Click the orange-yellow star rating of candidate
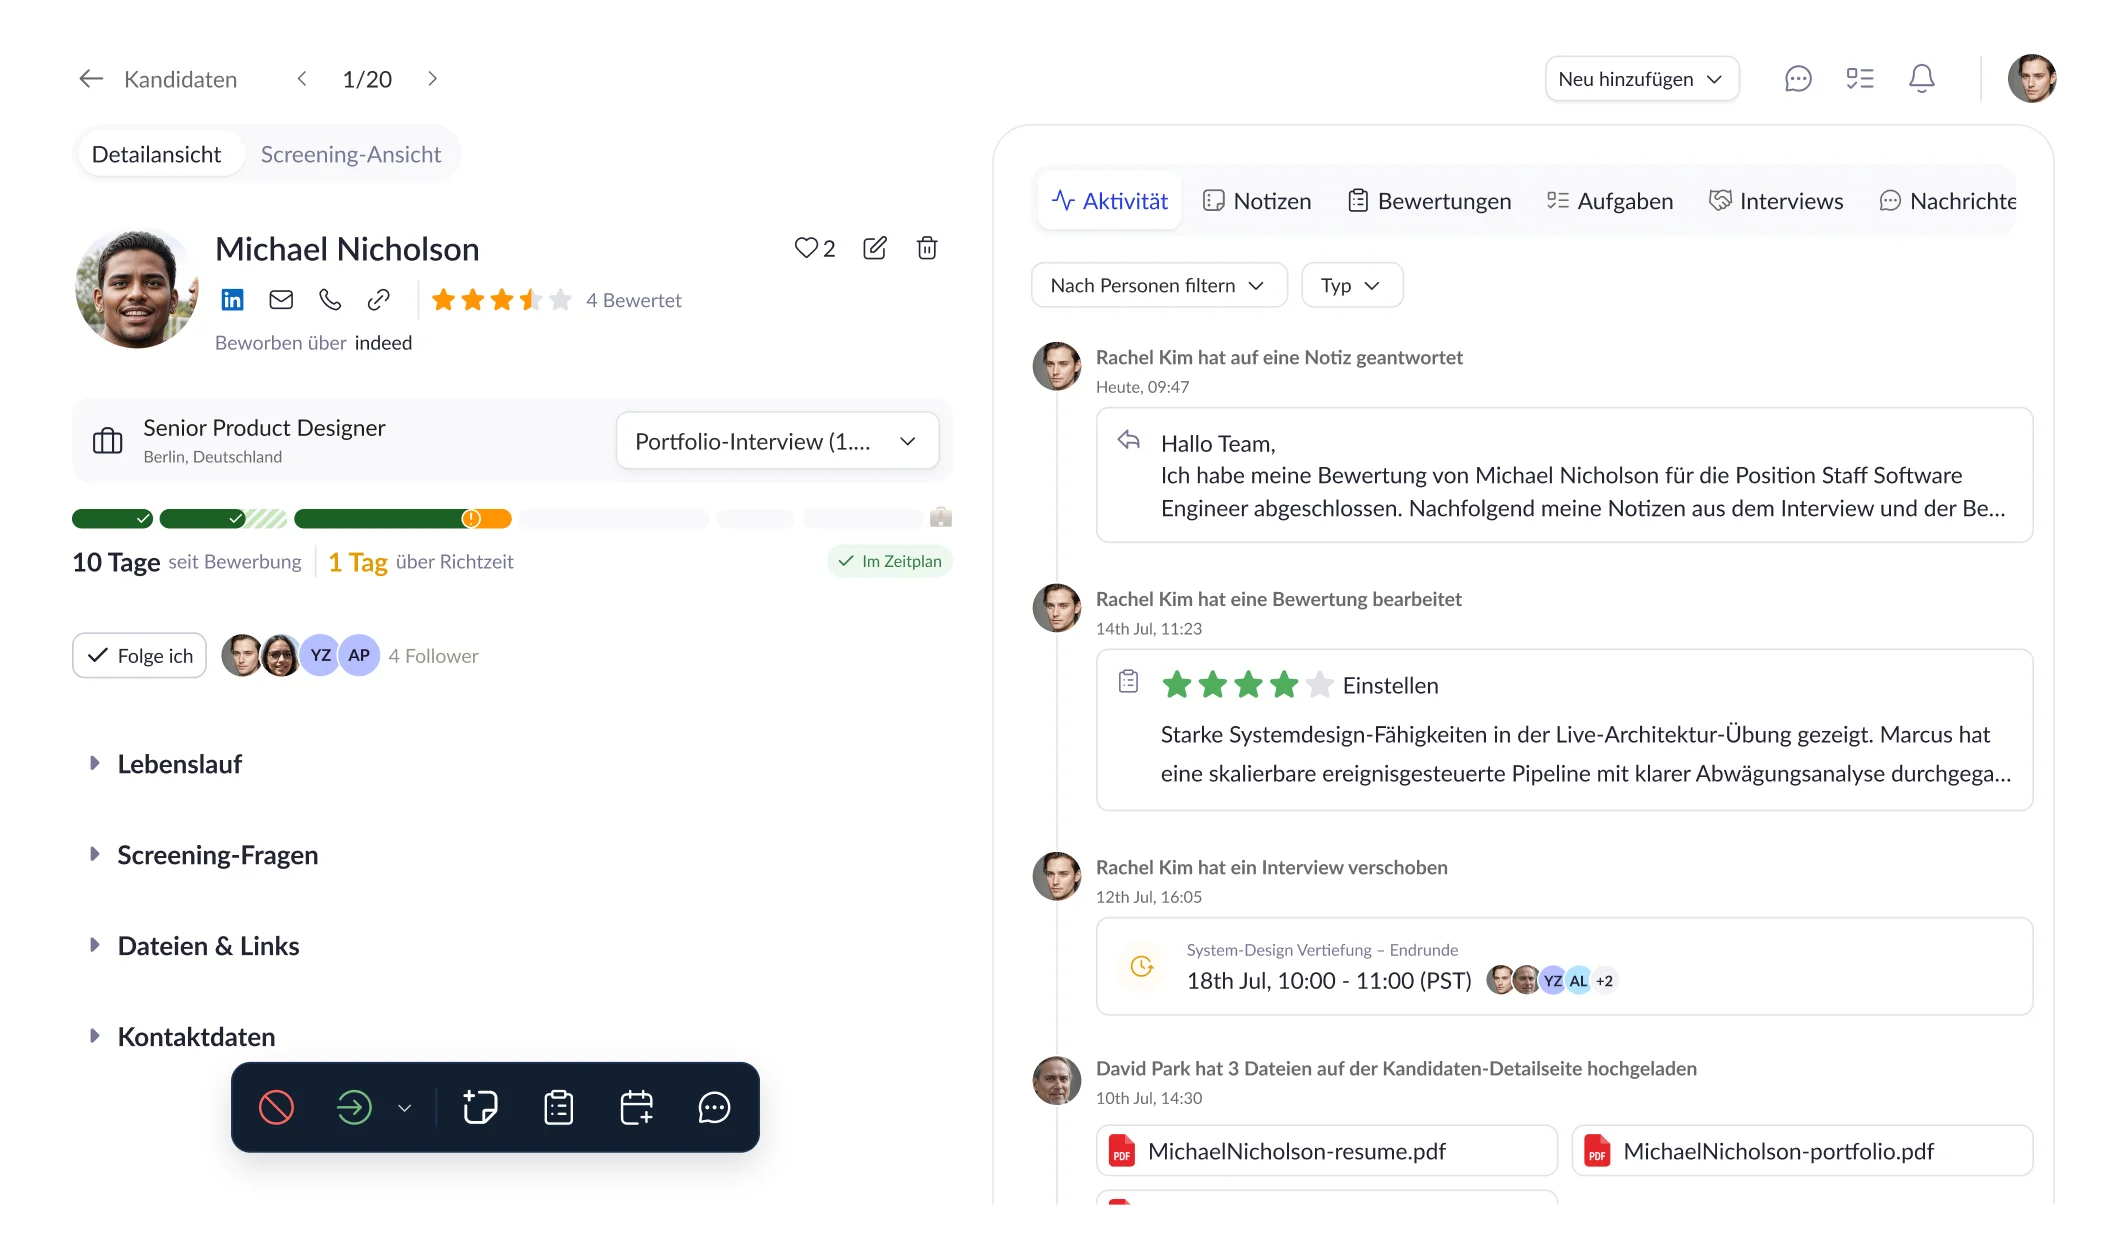This screenshot has width=2127, height=1235. [x=501, y=300]
